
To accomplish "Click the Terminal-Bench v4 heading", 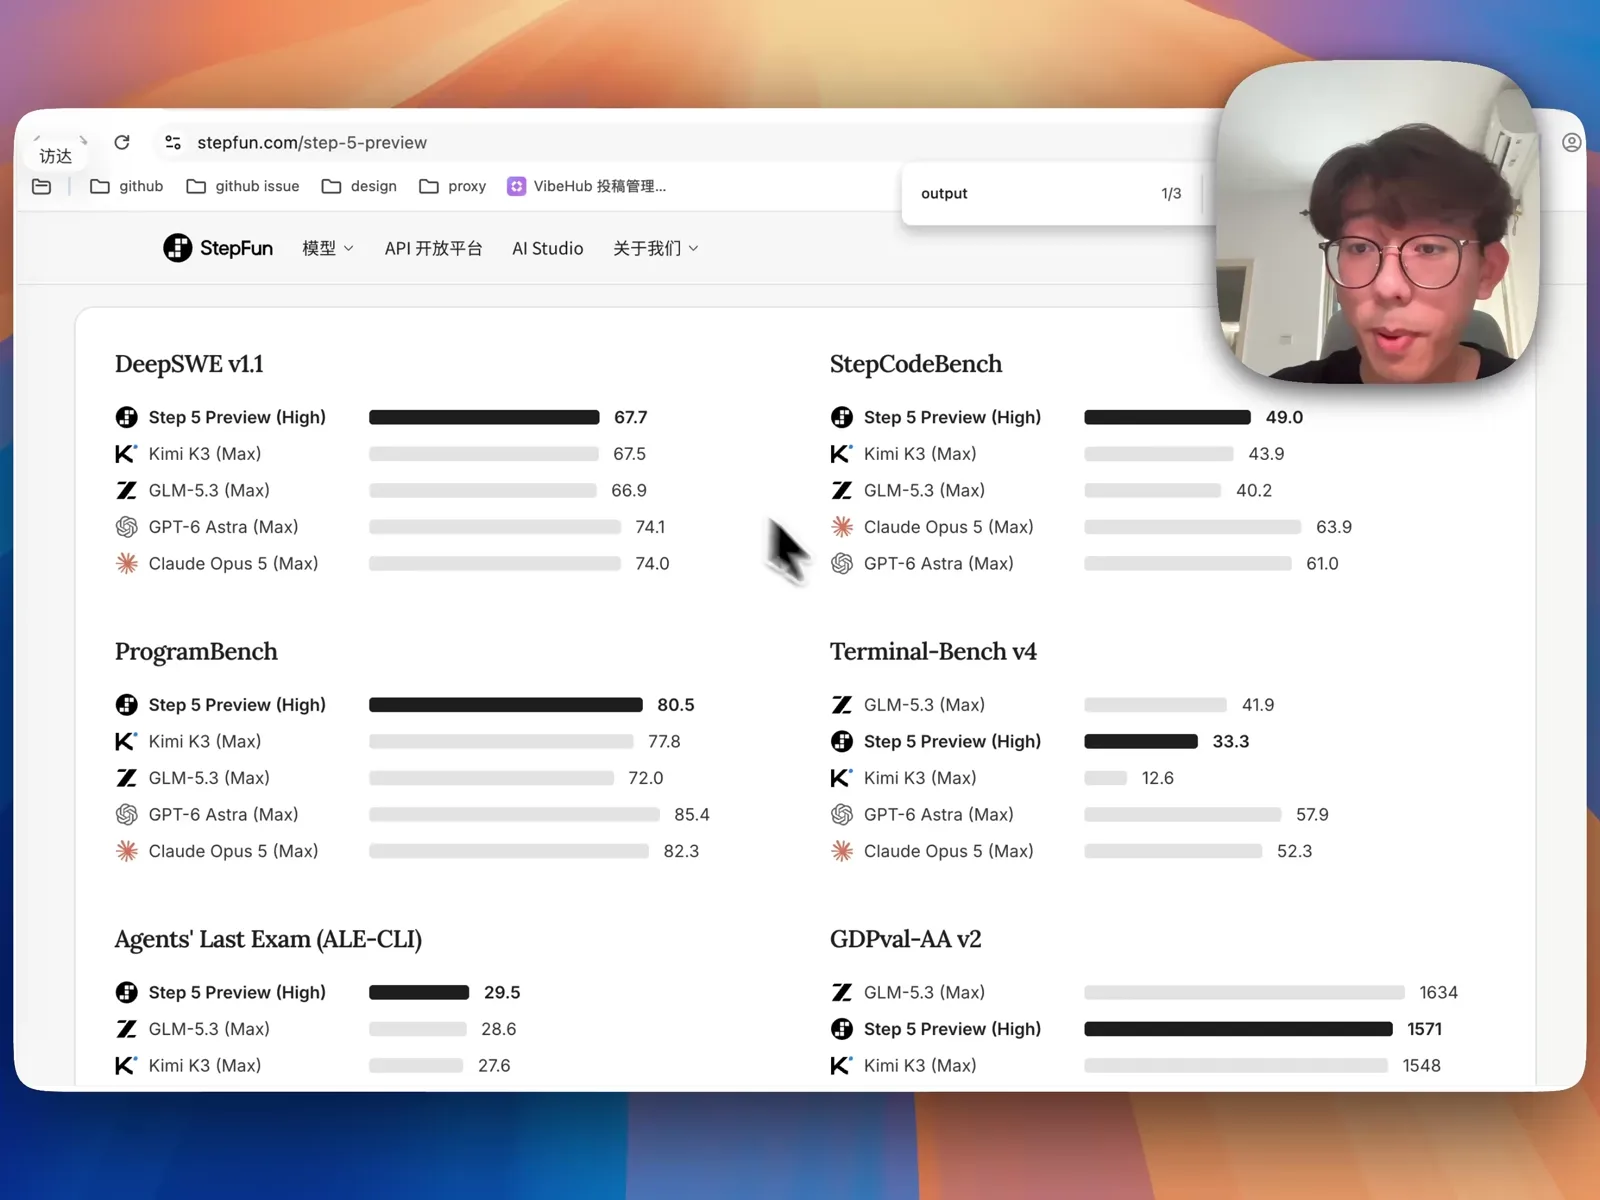I will [x=933, y=652].
